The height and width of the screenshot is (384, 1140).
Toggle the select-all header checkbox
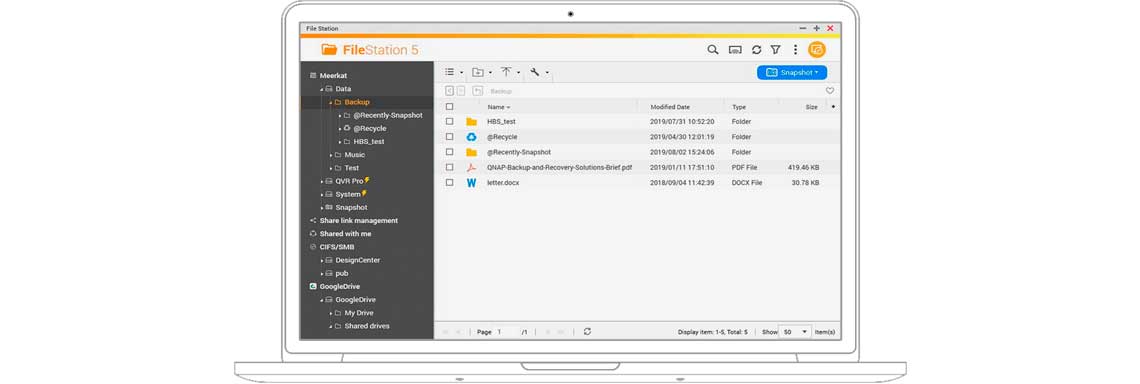[x=449, y=107]
